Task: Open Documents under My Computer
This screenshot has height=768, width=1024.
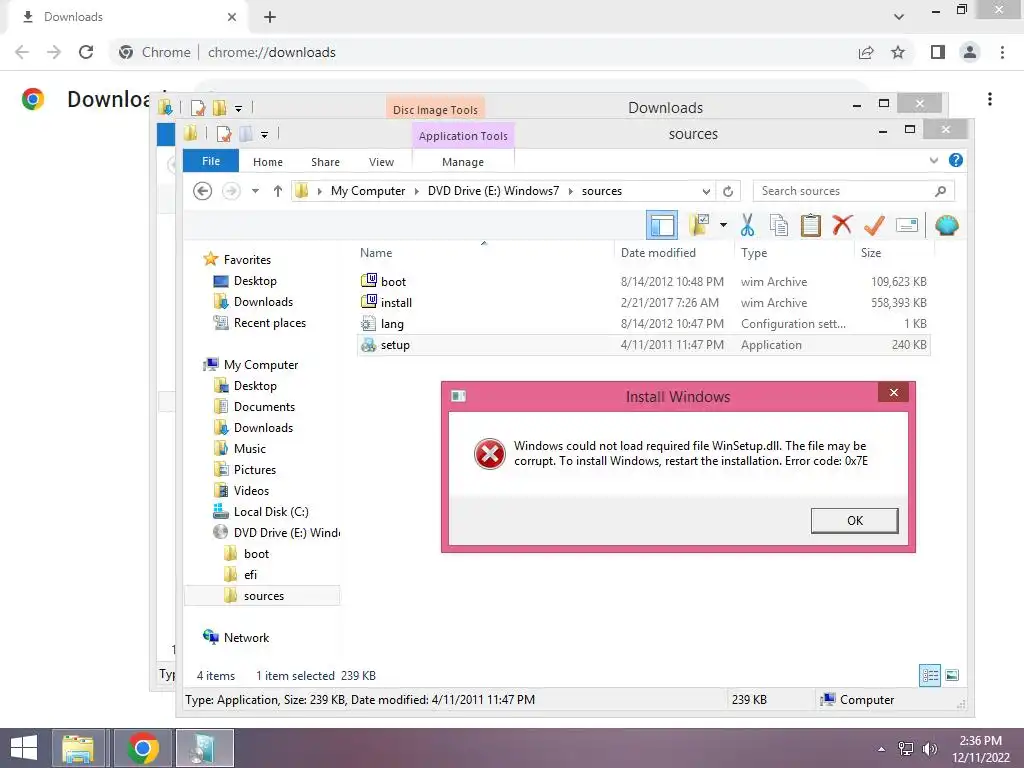Action: coord(264,407)
